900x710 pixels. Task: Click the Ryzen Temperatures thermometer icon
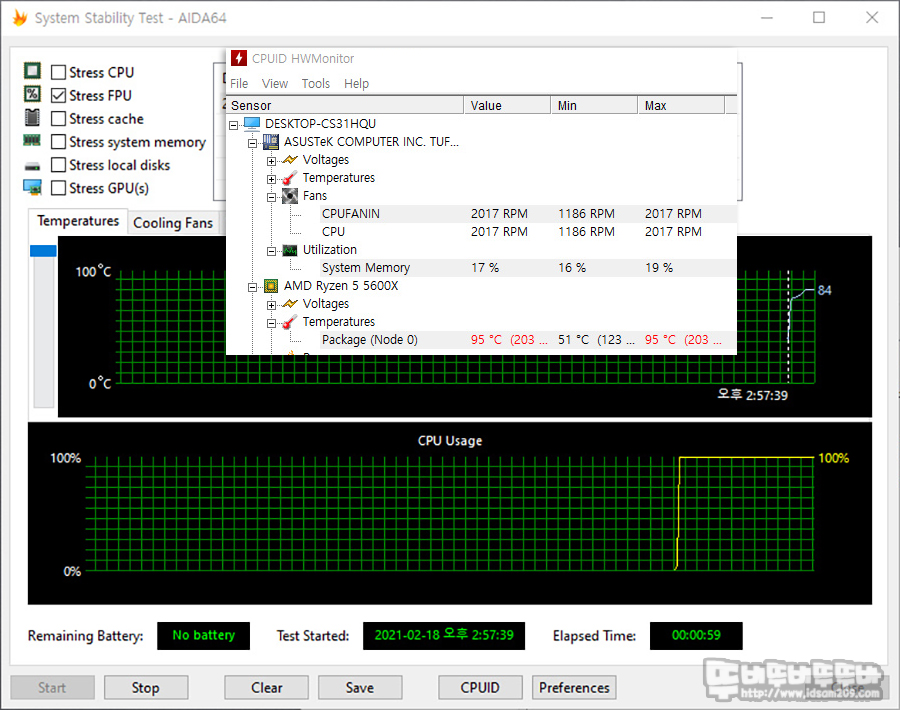[x=290, y=322]
